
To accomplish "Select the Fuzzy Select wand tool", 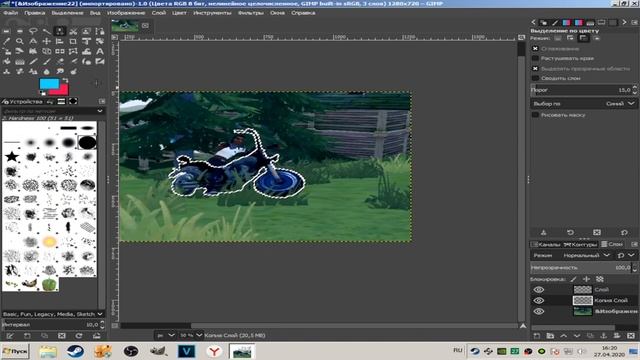I will [47, 31].
